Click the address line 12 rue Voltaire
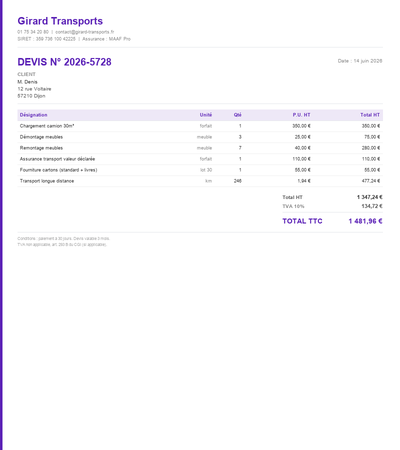400x450 pixels. [34, 89]
